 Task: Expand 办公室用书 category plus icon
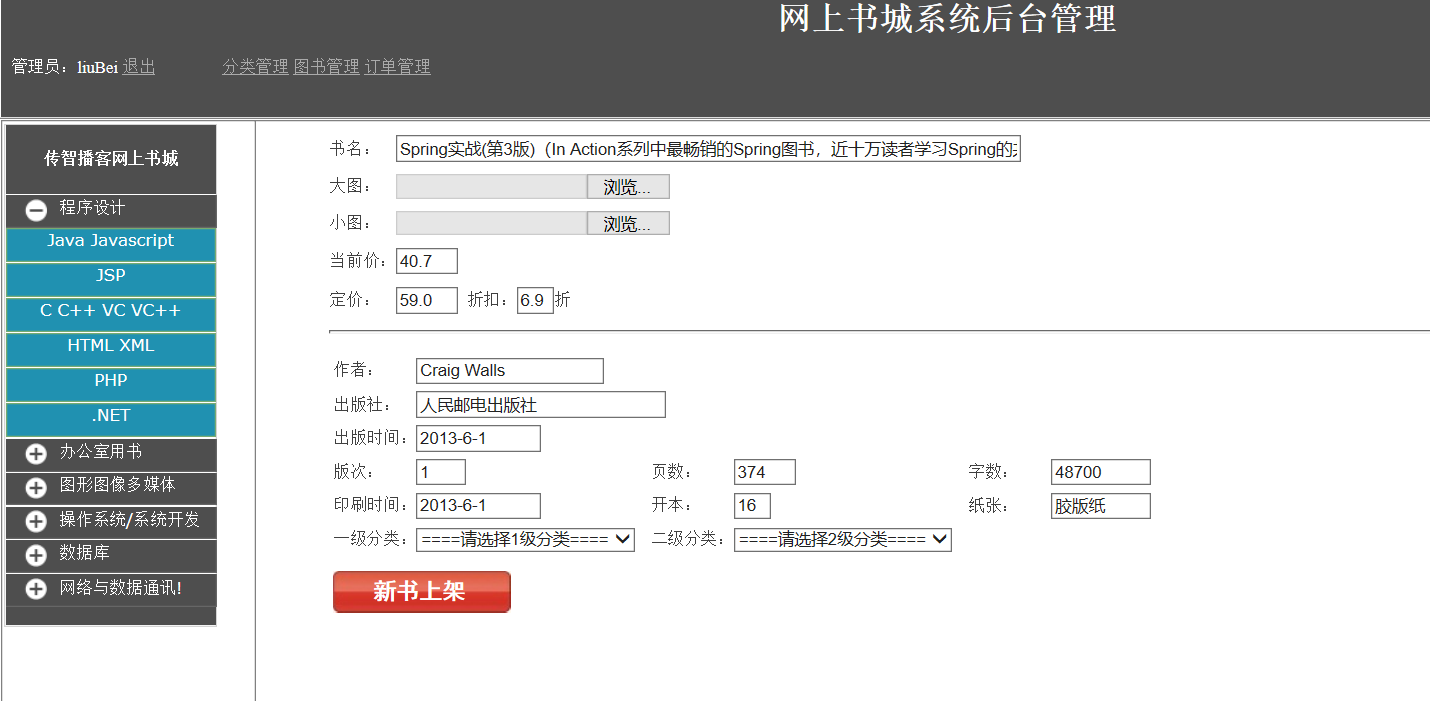(36, 454)
